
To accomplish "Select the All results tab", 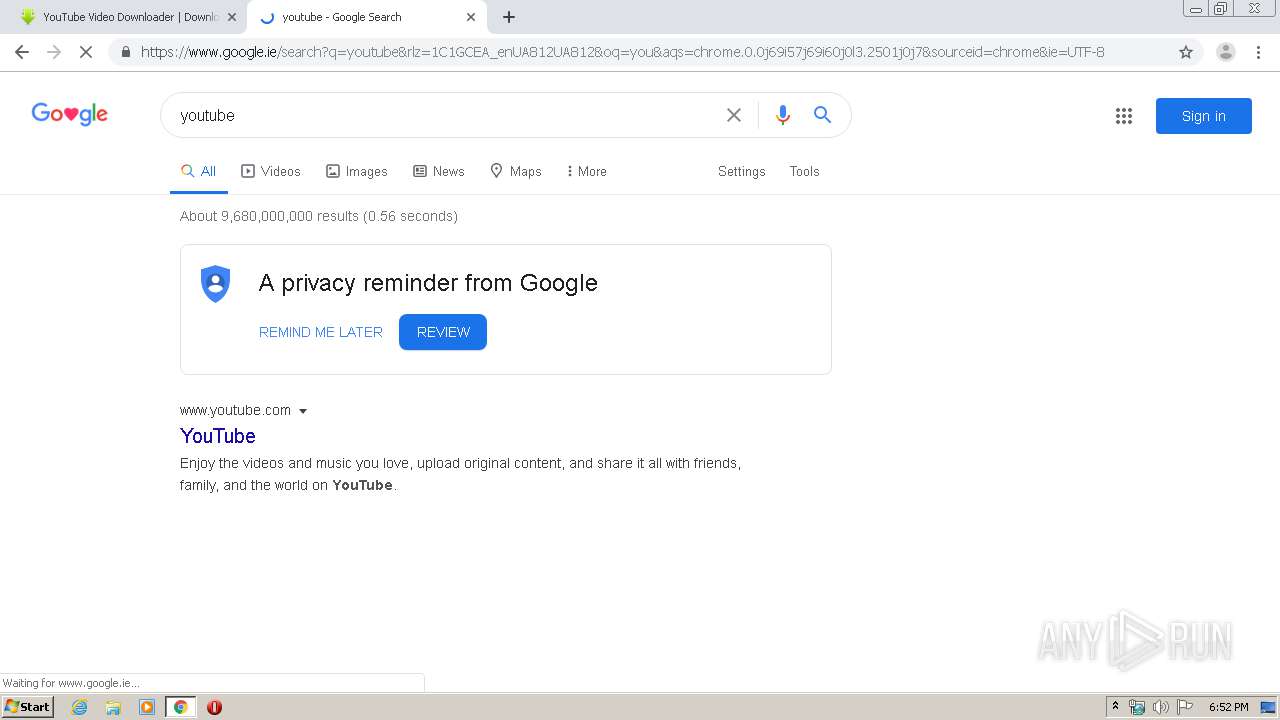I will (x=199, y=171).
